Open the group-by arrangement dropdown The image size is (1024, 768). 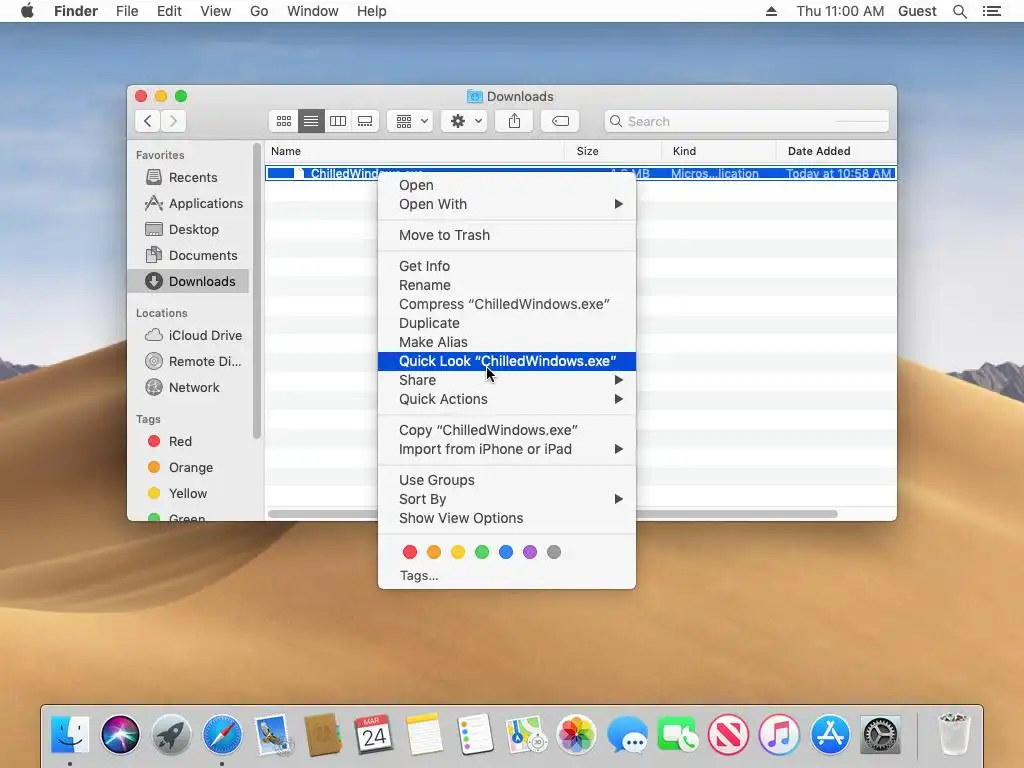point(410,121)
